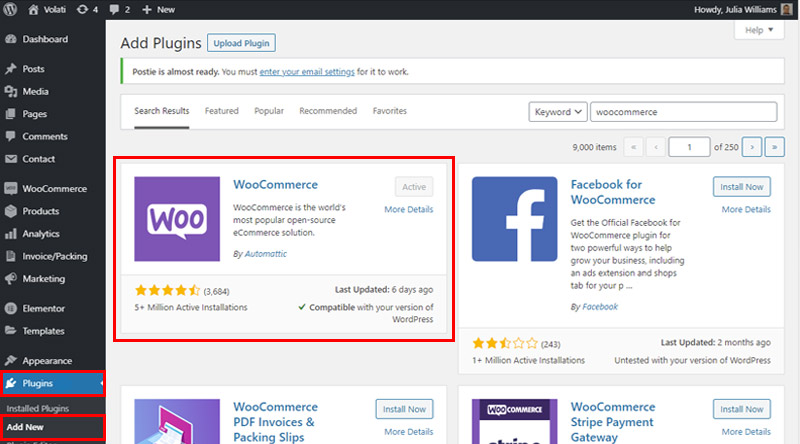
Task: Switch to Favorites tab
Action: coord(390,111)
